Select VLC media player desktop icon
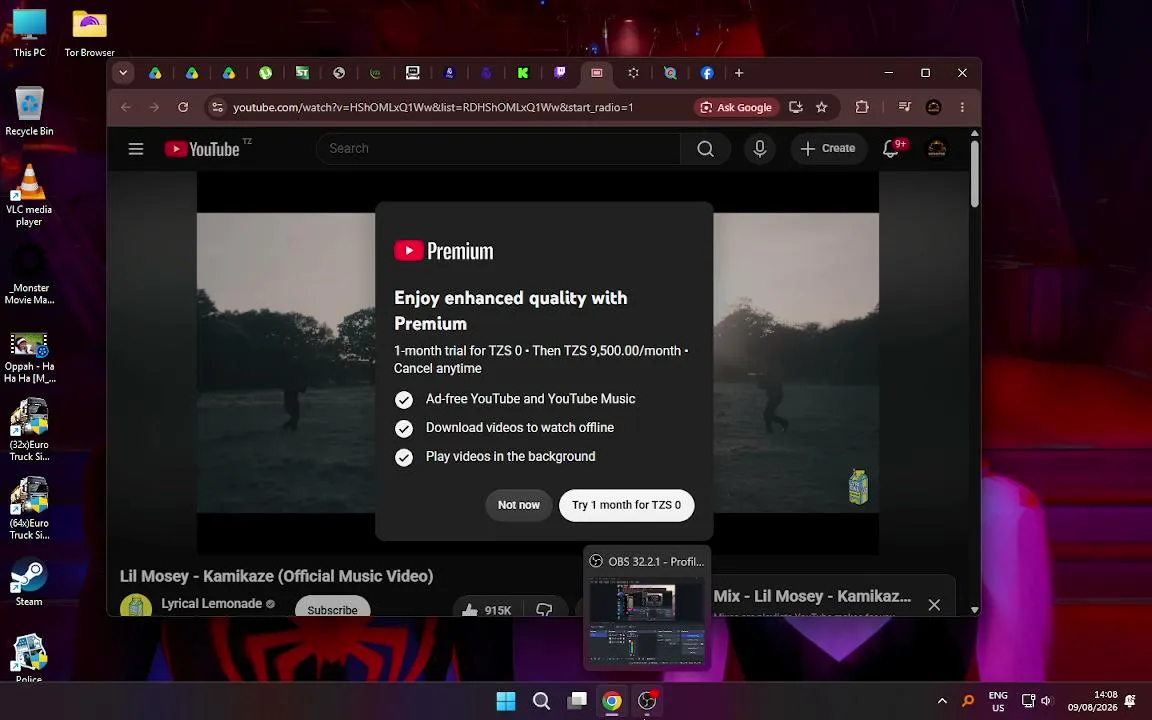 tap(29, 195)
